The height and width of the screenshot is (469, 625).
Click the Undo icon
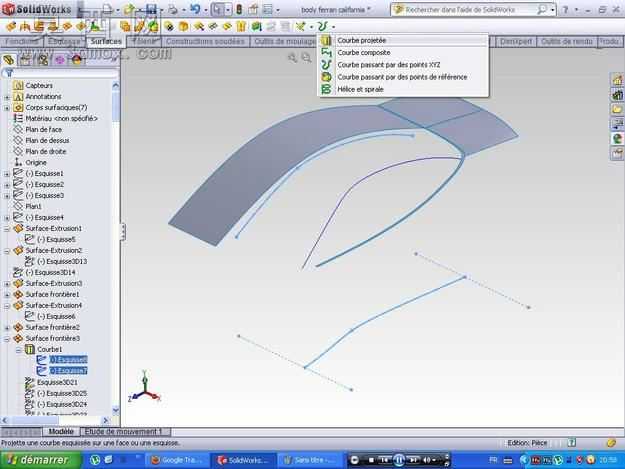[x=195, y=9]
